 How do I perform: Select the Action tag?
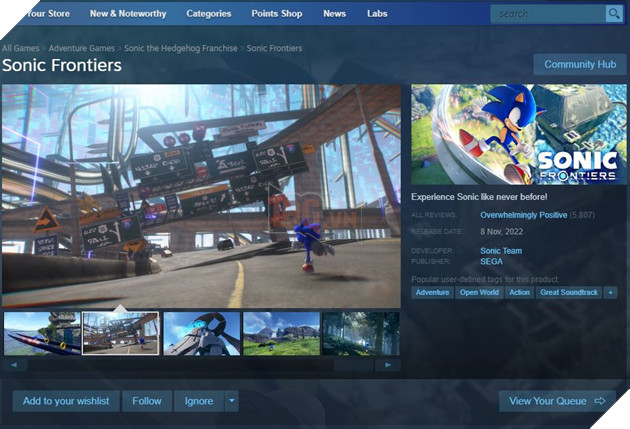[x=519, y=292]
